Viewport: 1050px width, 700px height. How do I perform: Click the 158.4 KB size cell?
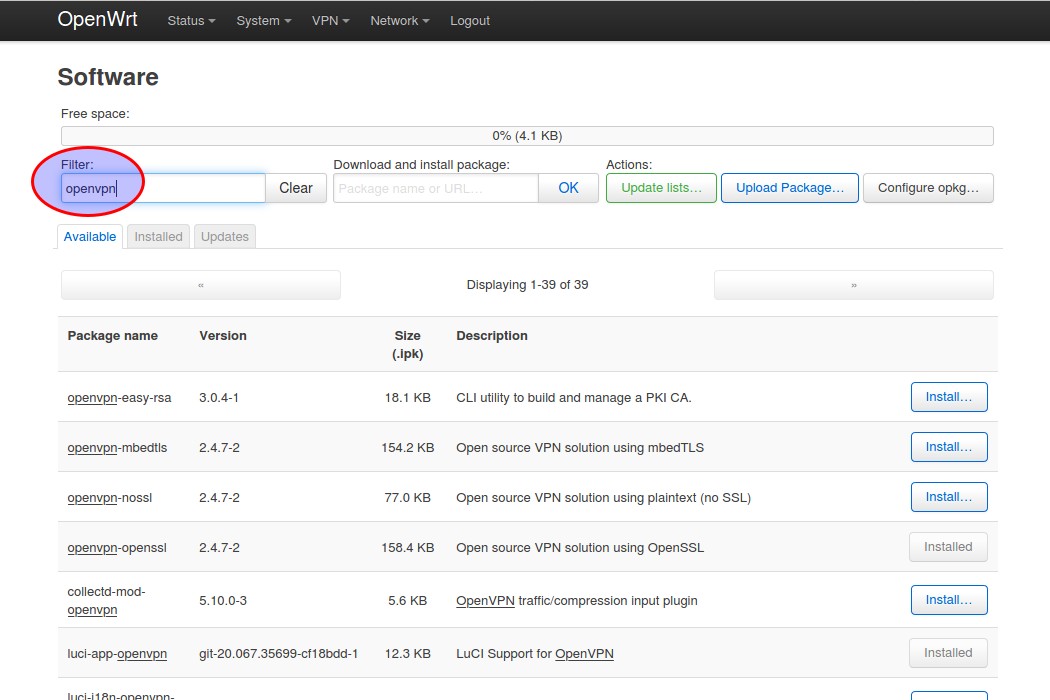pos(407,548)
